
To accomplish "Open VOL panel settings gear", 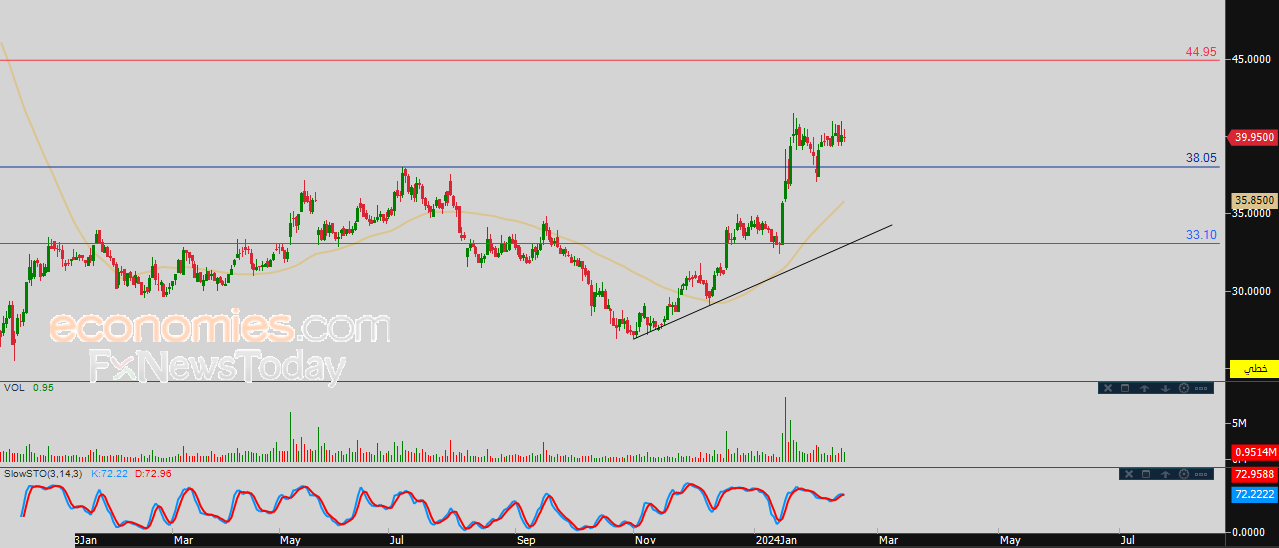I will (x=1184, y=388).
